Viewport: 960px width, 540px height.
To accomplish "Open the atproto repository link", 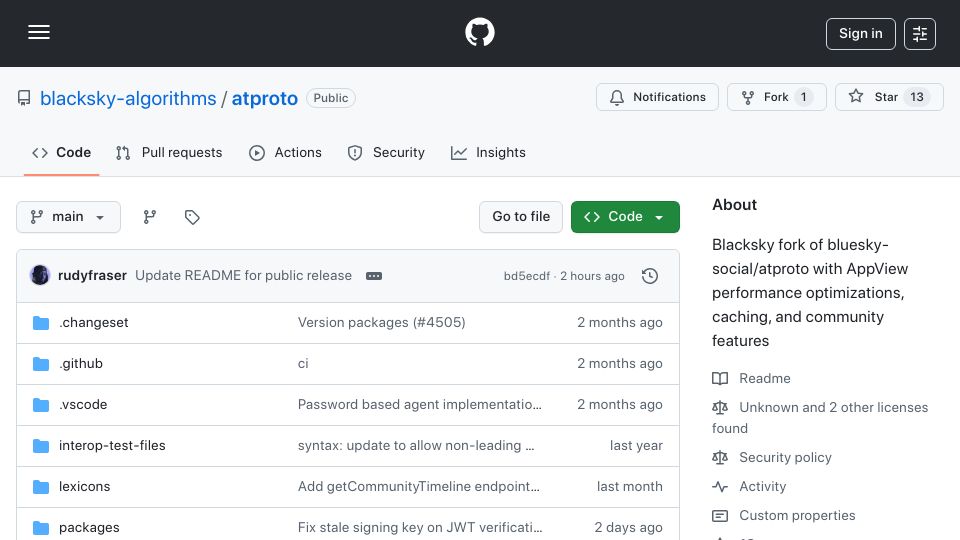I will pos(264,99).
